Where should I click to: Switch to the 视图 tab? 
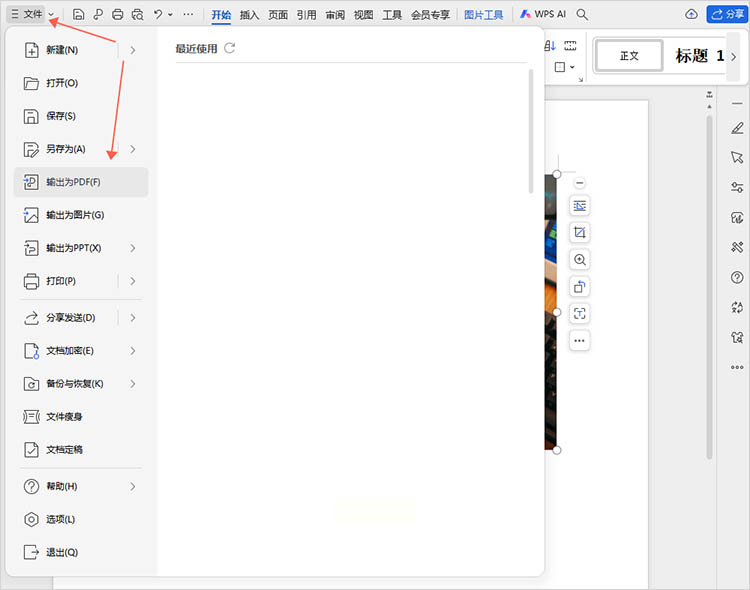coord(364,15)
